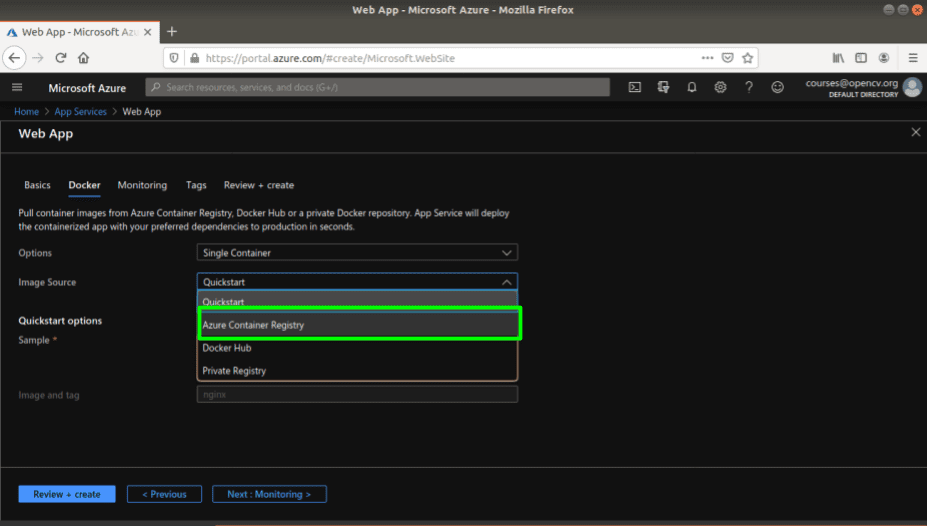Screen dimensions: 929x526
Task: Expand the Options Single Container dropdown
Action: (357, 252)
